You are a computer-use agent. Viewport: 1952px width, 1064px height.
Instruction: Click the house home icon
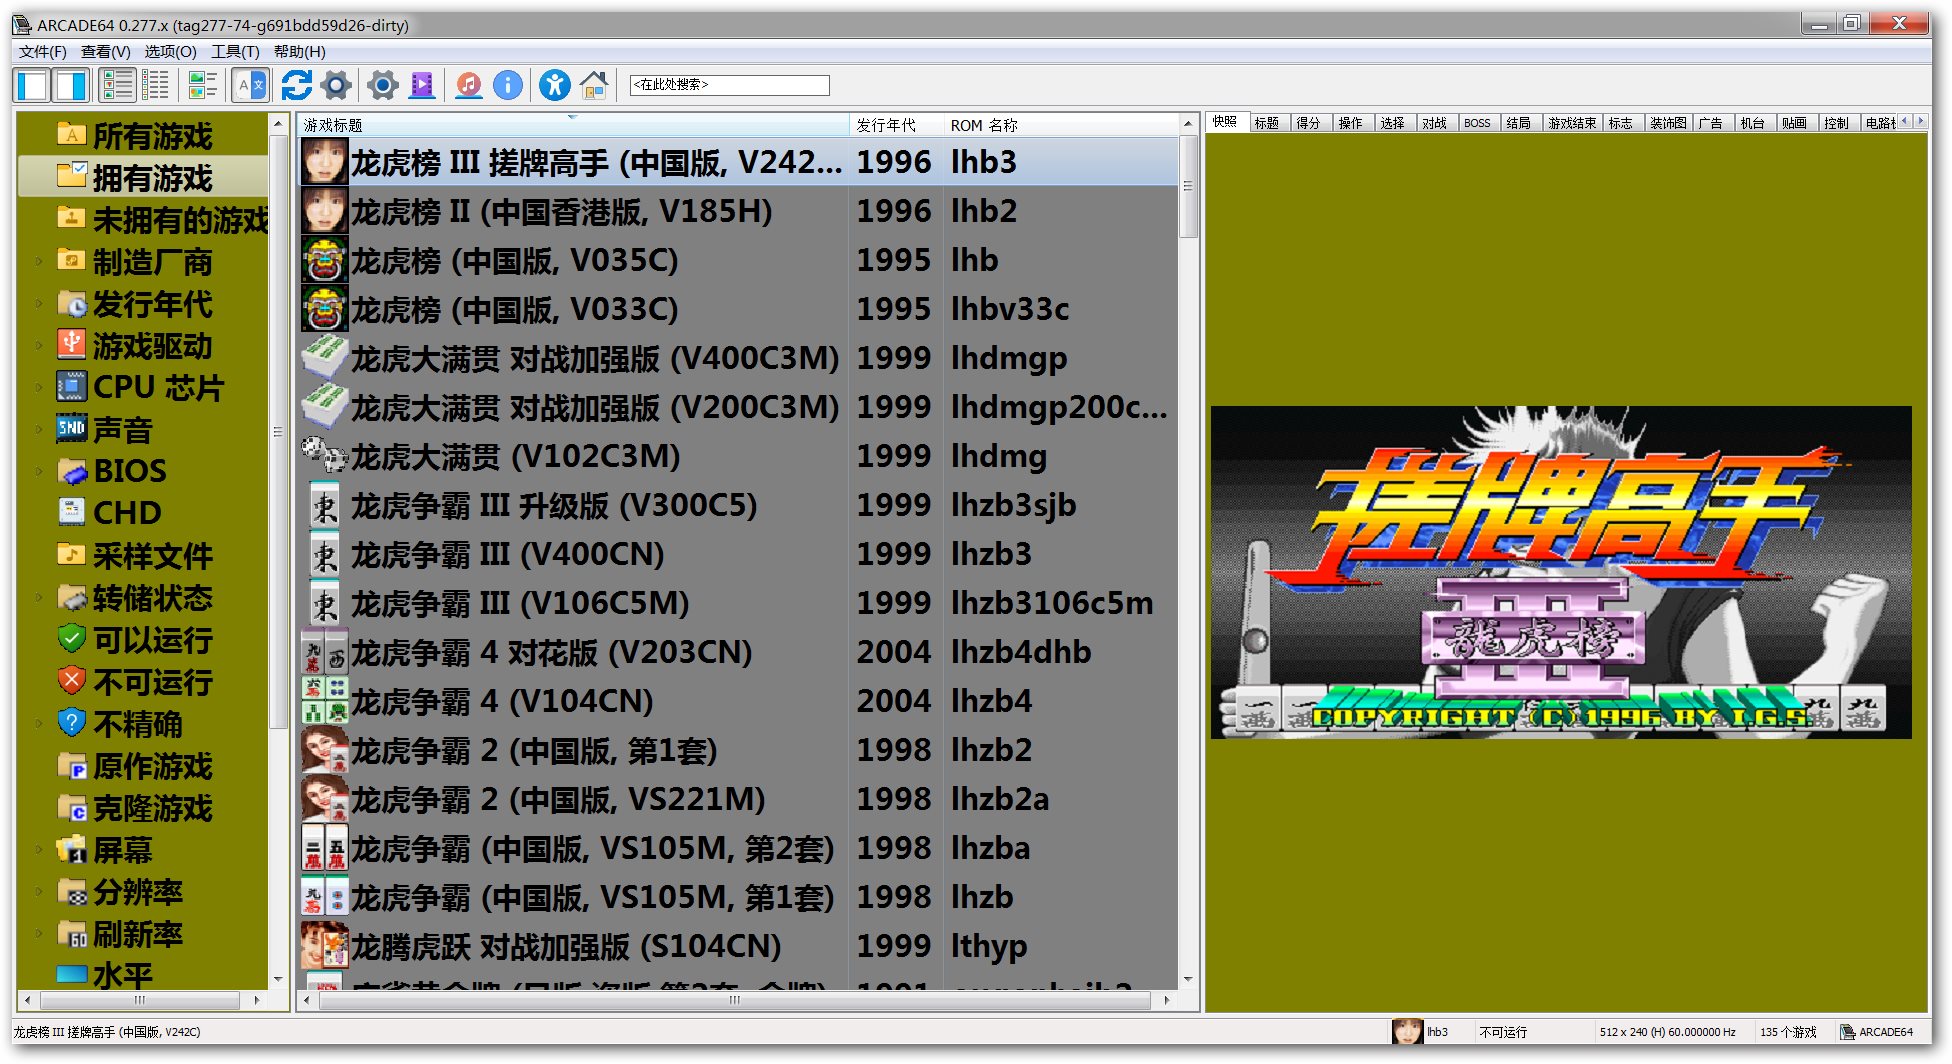594,86
